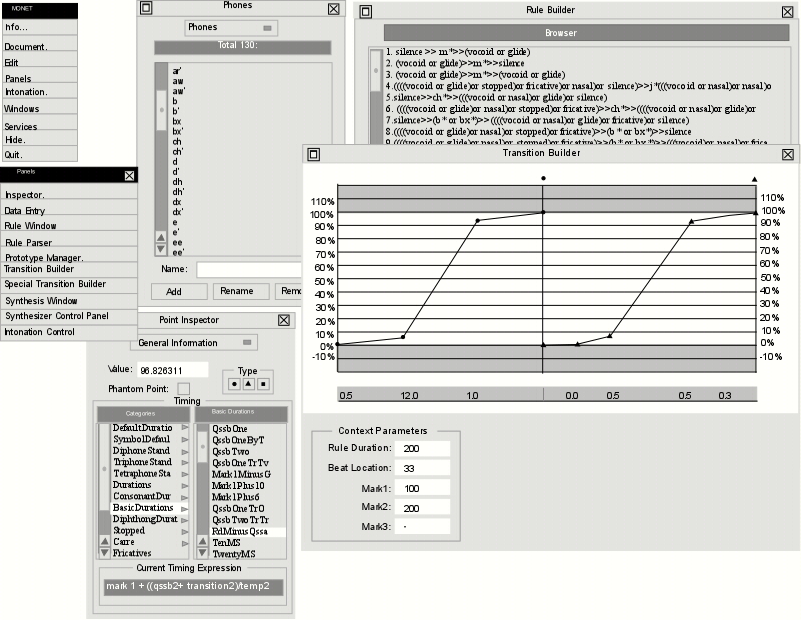
Task: Open Transition Builder from Panels menu
Action: [x=69, y=269]
